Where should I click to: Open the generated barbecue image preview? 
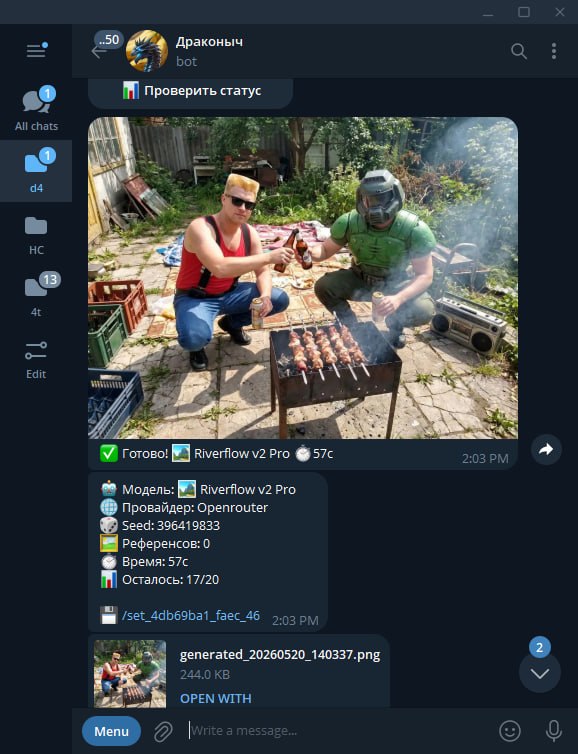coord(303,278)
